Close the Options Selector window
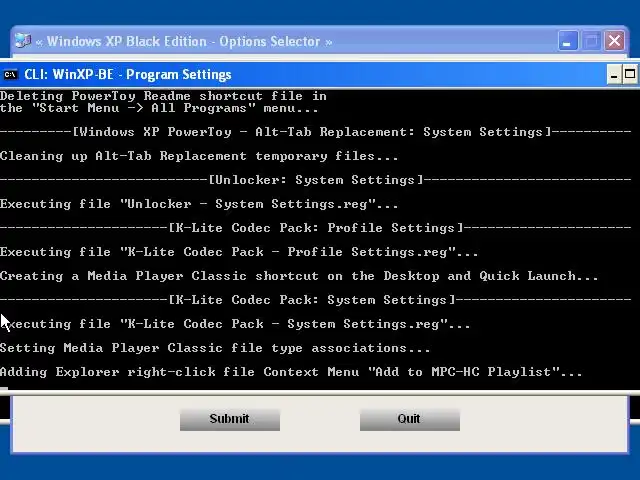The image size is (640, 480). (614, 41)
